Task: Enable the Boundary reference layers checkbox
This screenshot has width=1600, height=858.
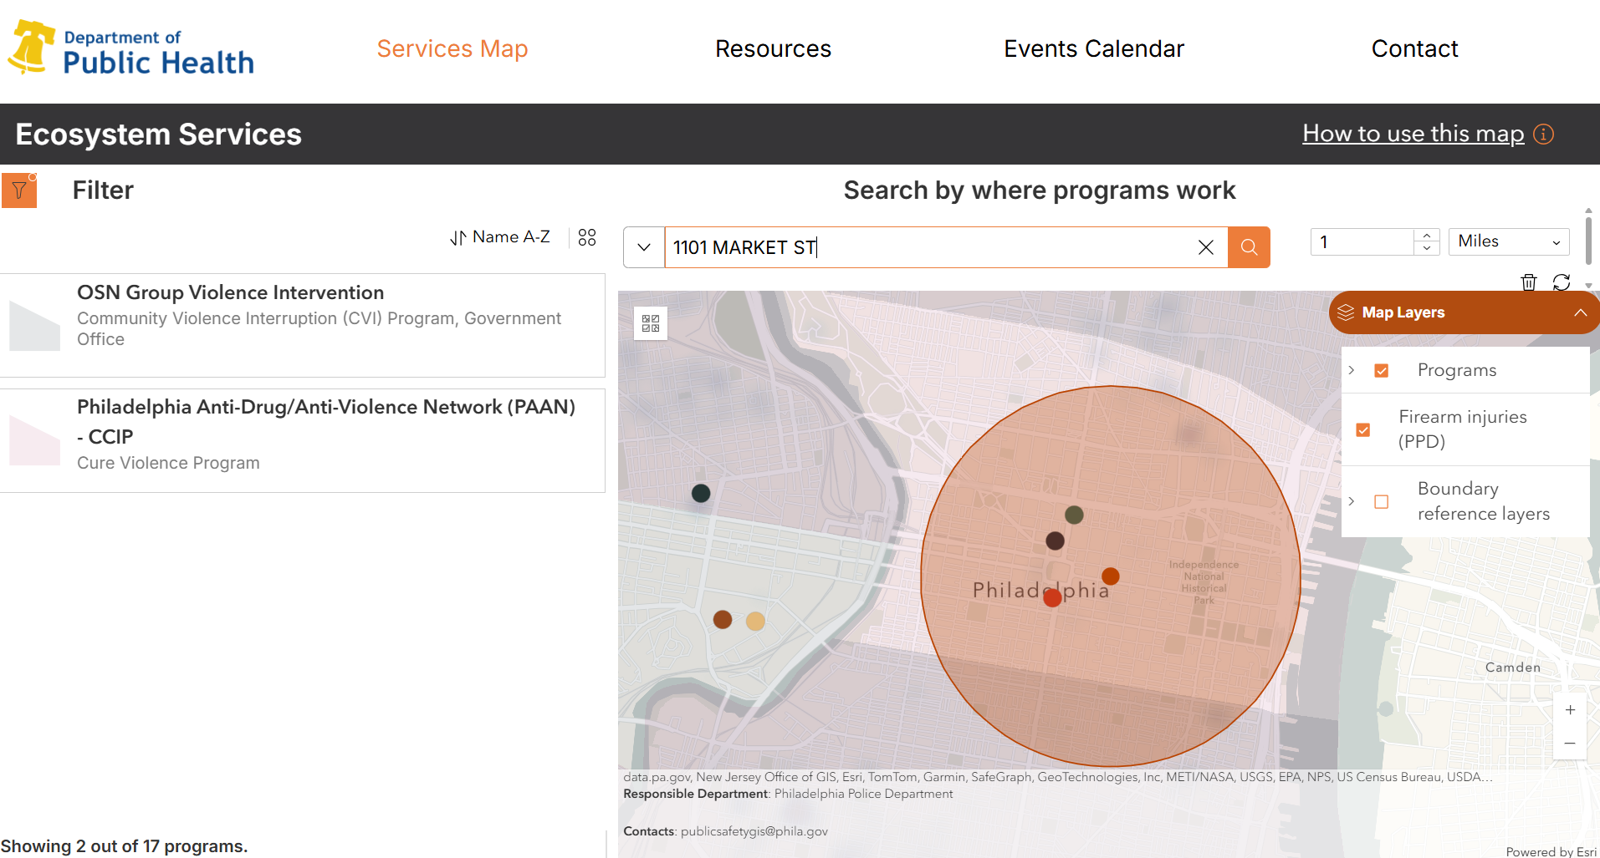Action: [x=1381, y=502]
